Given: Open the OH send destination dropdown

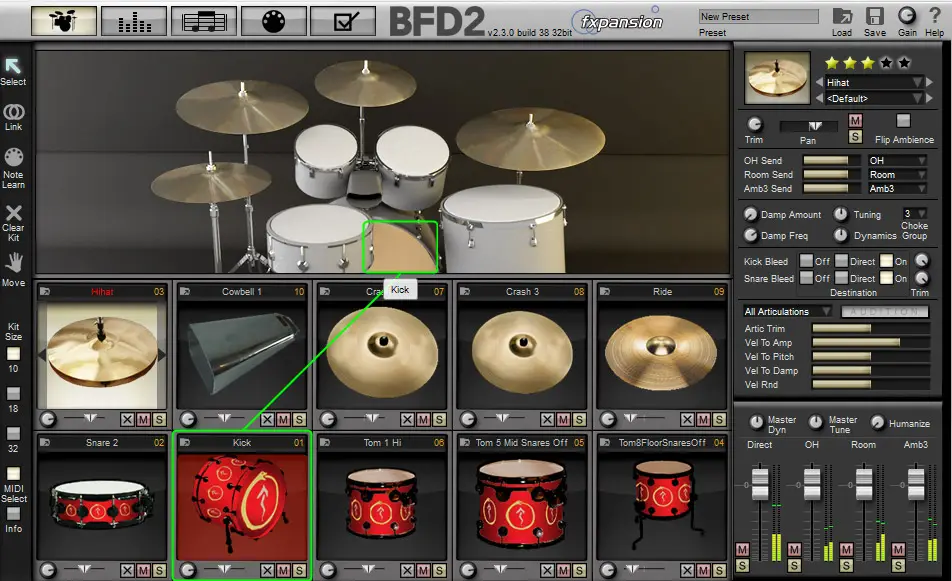Looking at the screenshot, I should (897, 160).
